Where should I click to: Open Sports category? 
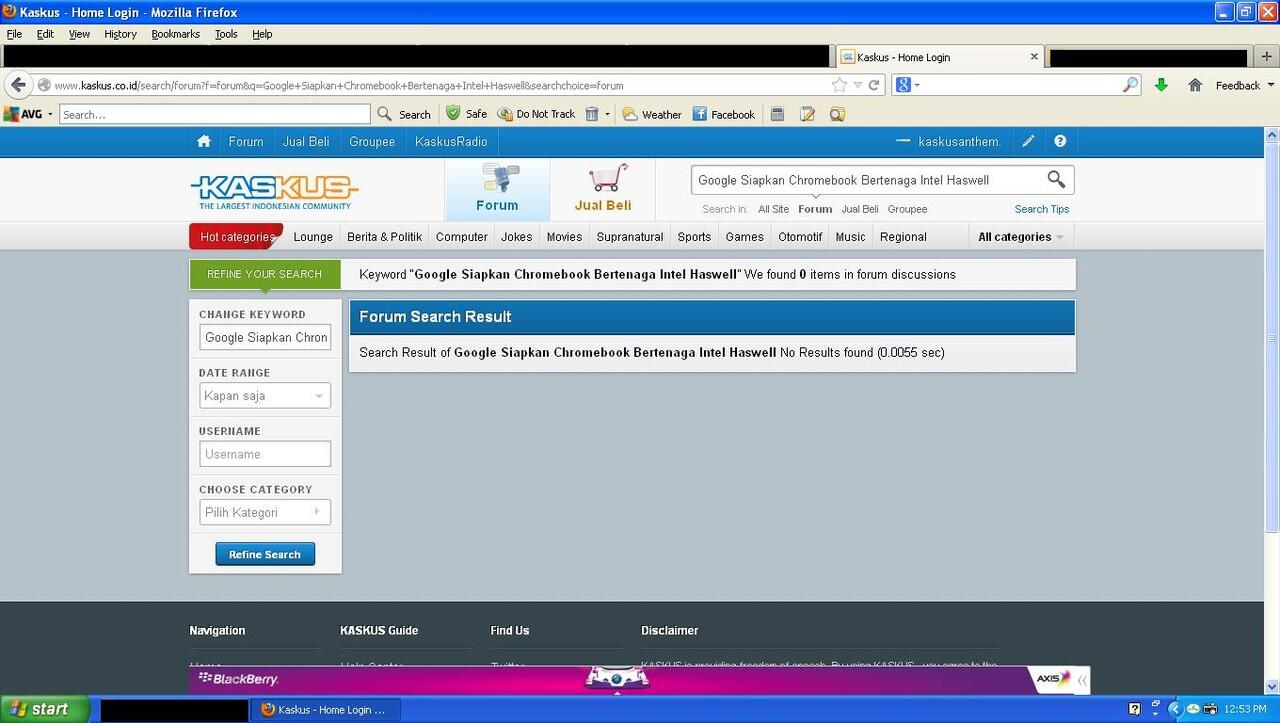pos(694,237)
